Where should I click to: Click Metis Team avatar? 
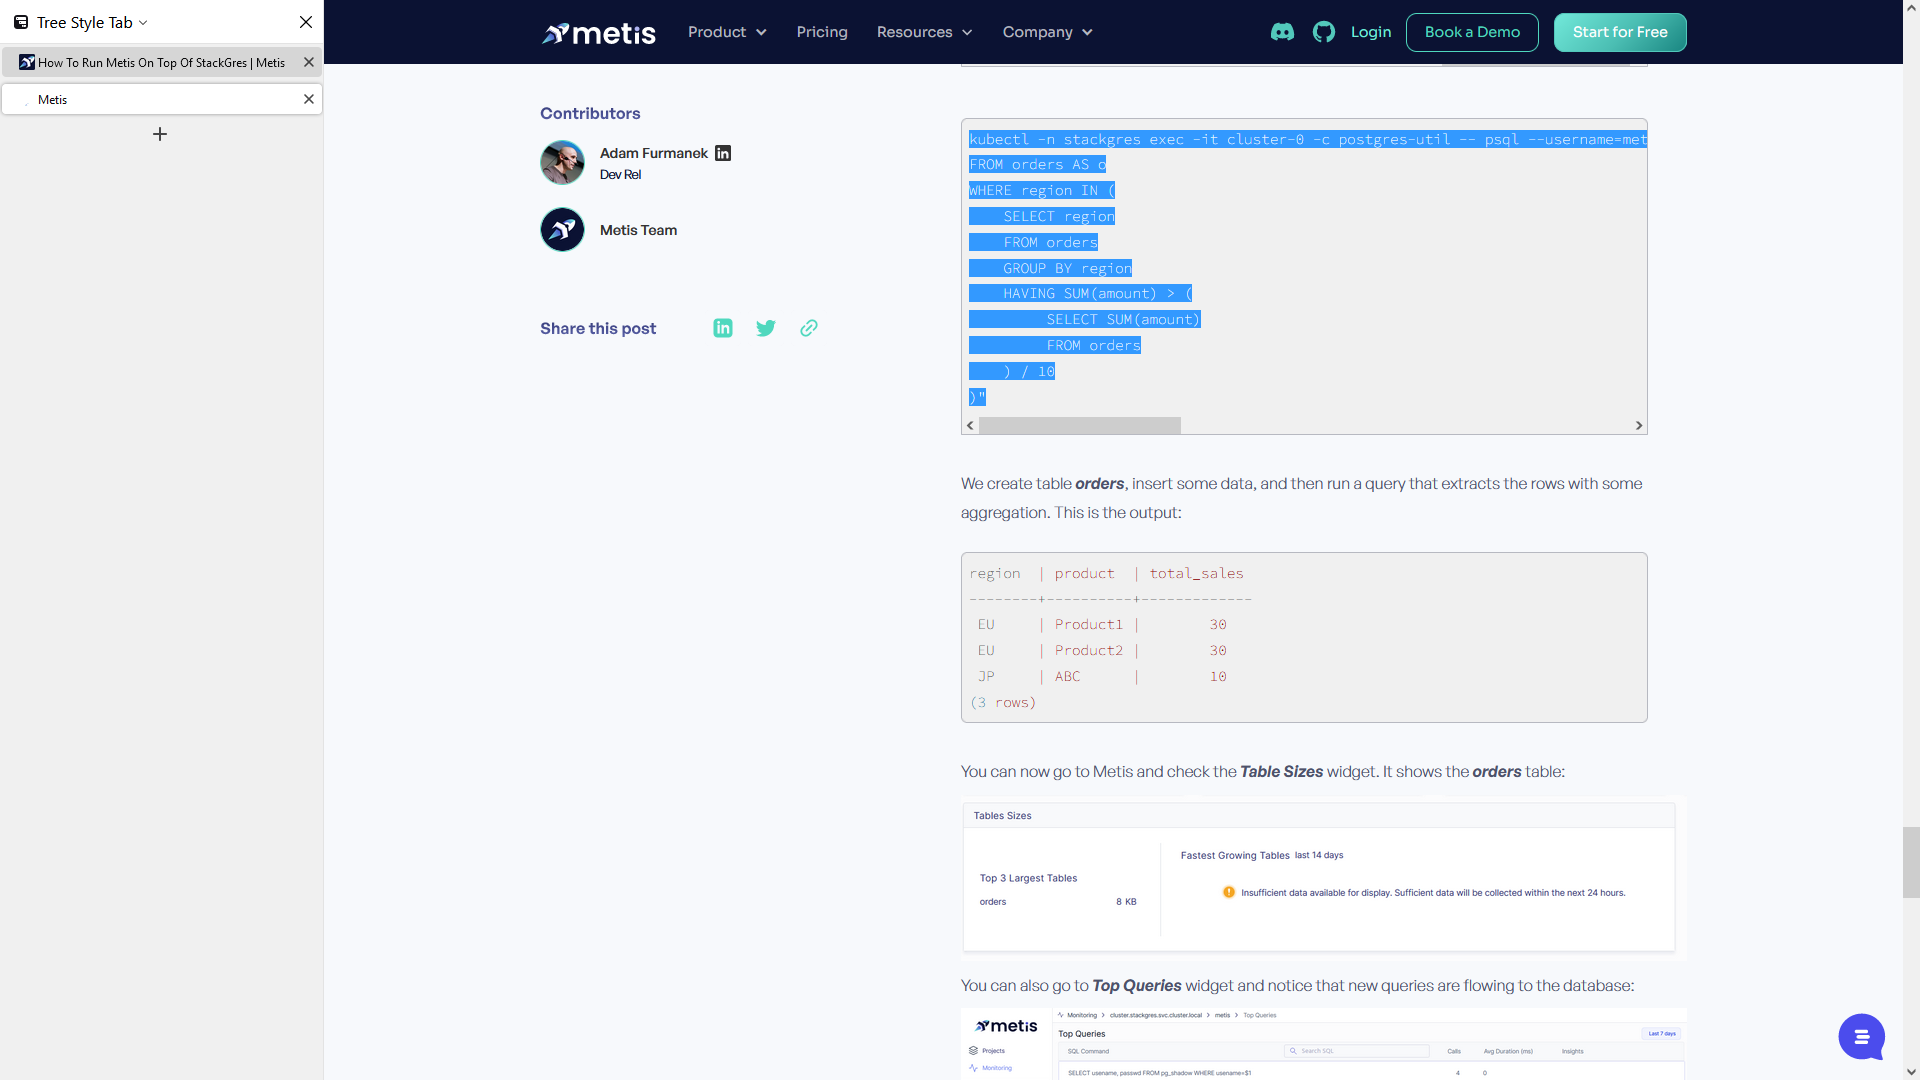pos(562,229)
